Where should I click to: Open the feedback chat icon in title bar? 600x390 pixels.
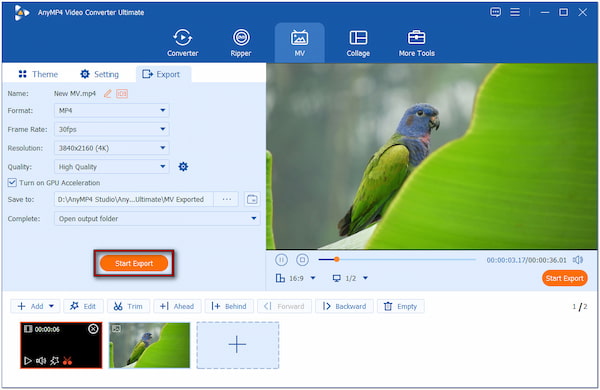(495, 12)
